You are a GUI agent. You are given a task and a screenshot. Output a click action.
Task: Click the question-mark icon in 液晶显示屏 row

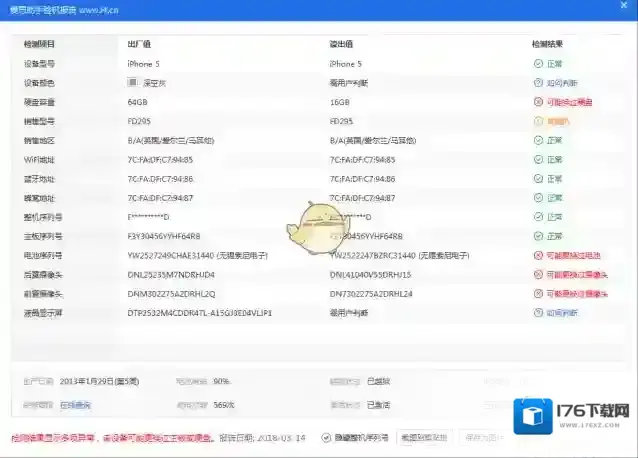(x=538, y=313)
